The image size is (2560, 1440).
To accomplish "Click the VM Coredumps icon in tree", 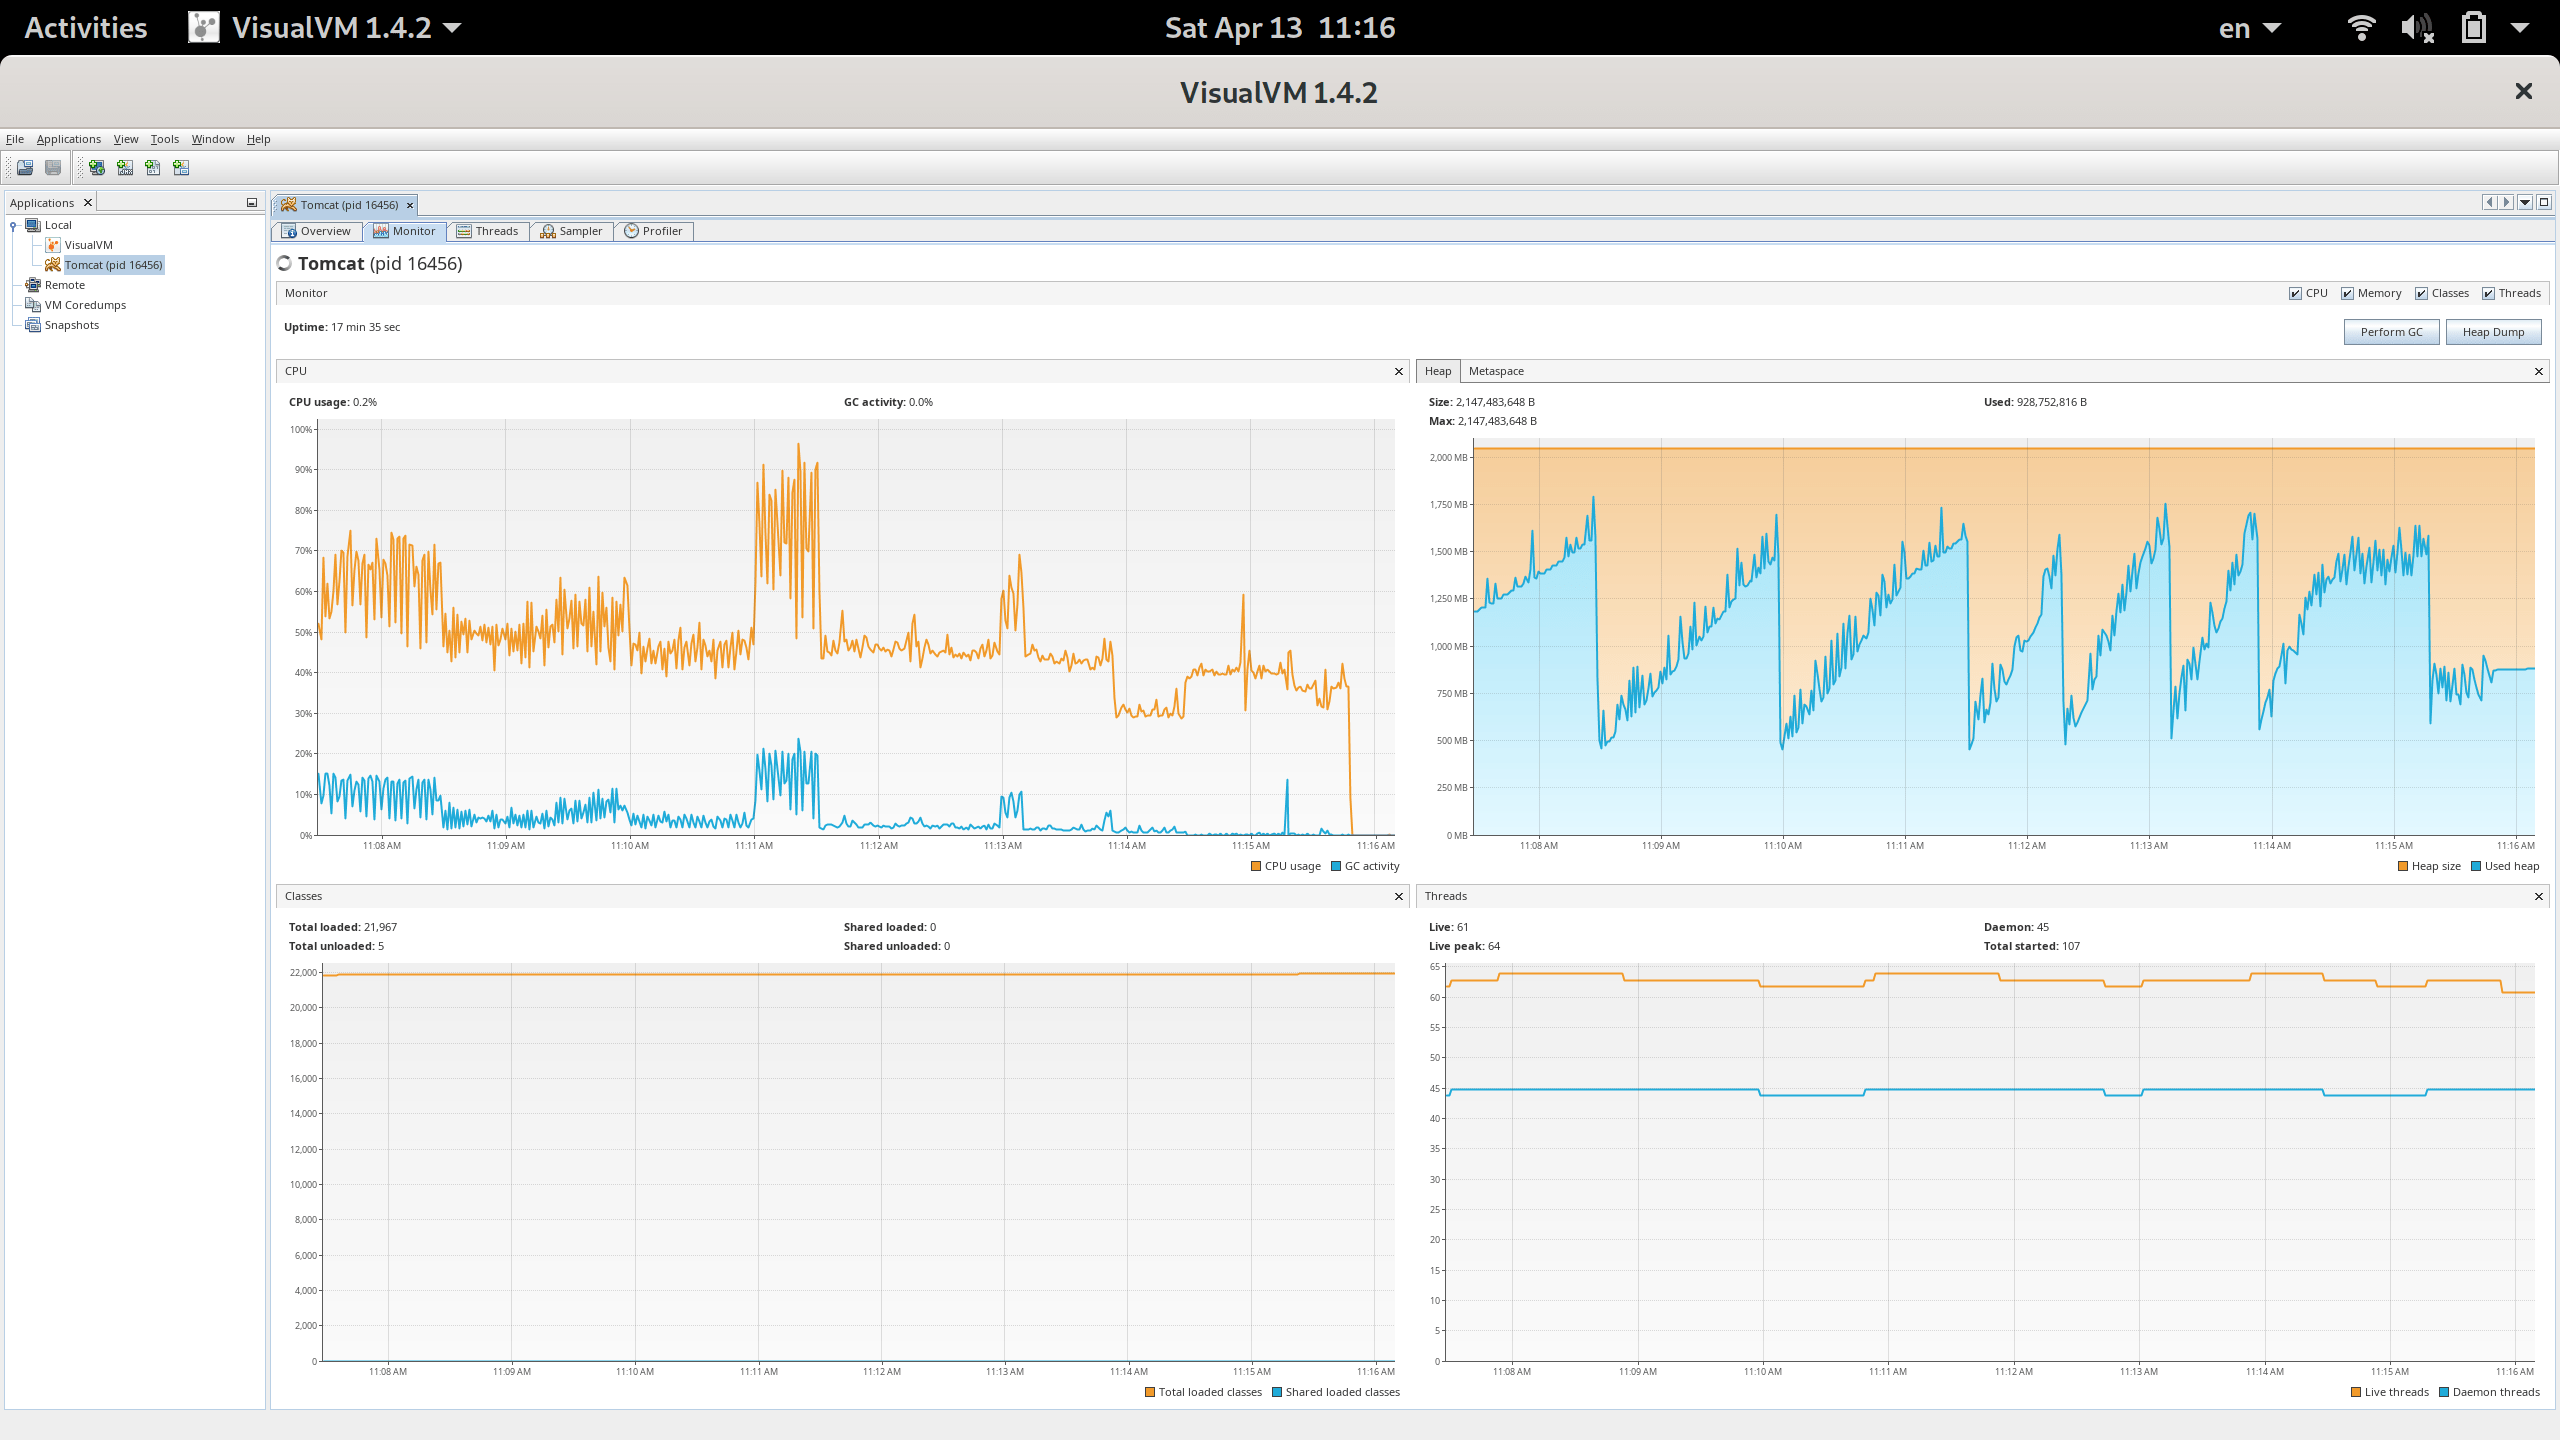I will tap(33, 305).
